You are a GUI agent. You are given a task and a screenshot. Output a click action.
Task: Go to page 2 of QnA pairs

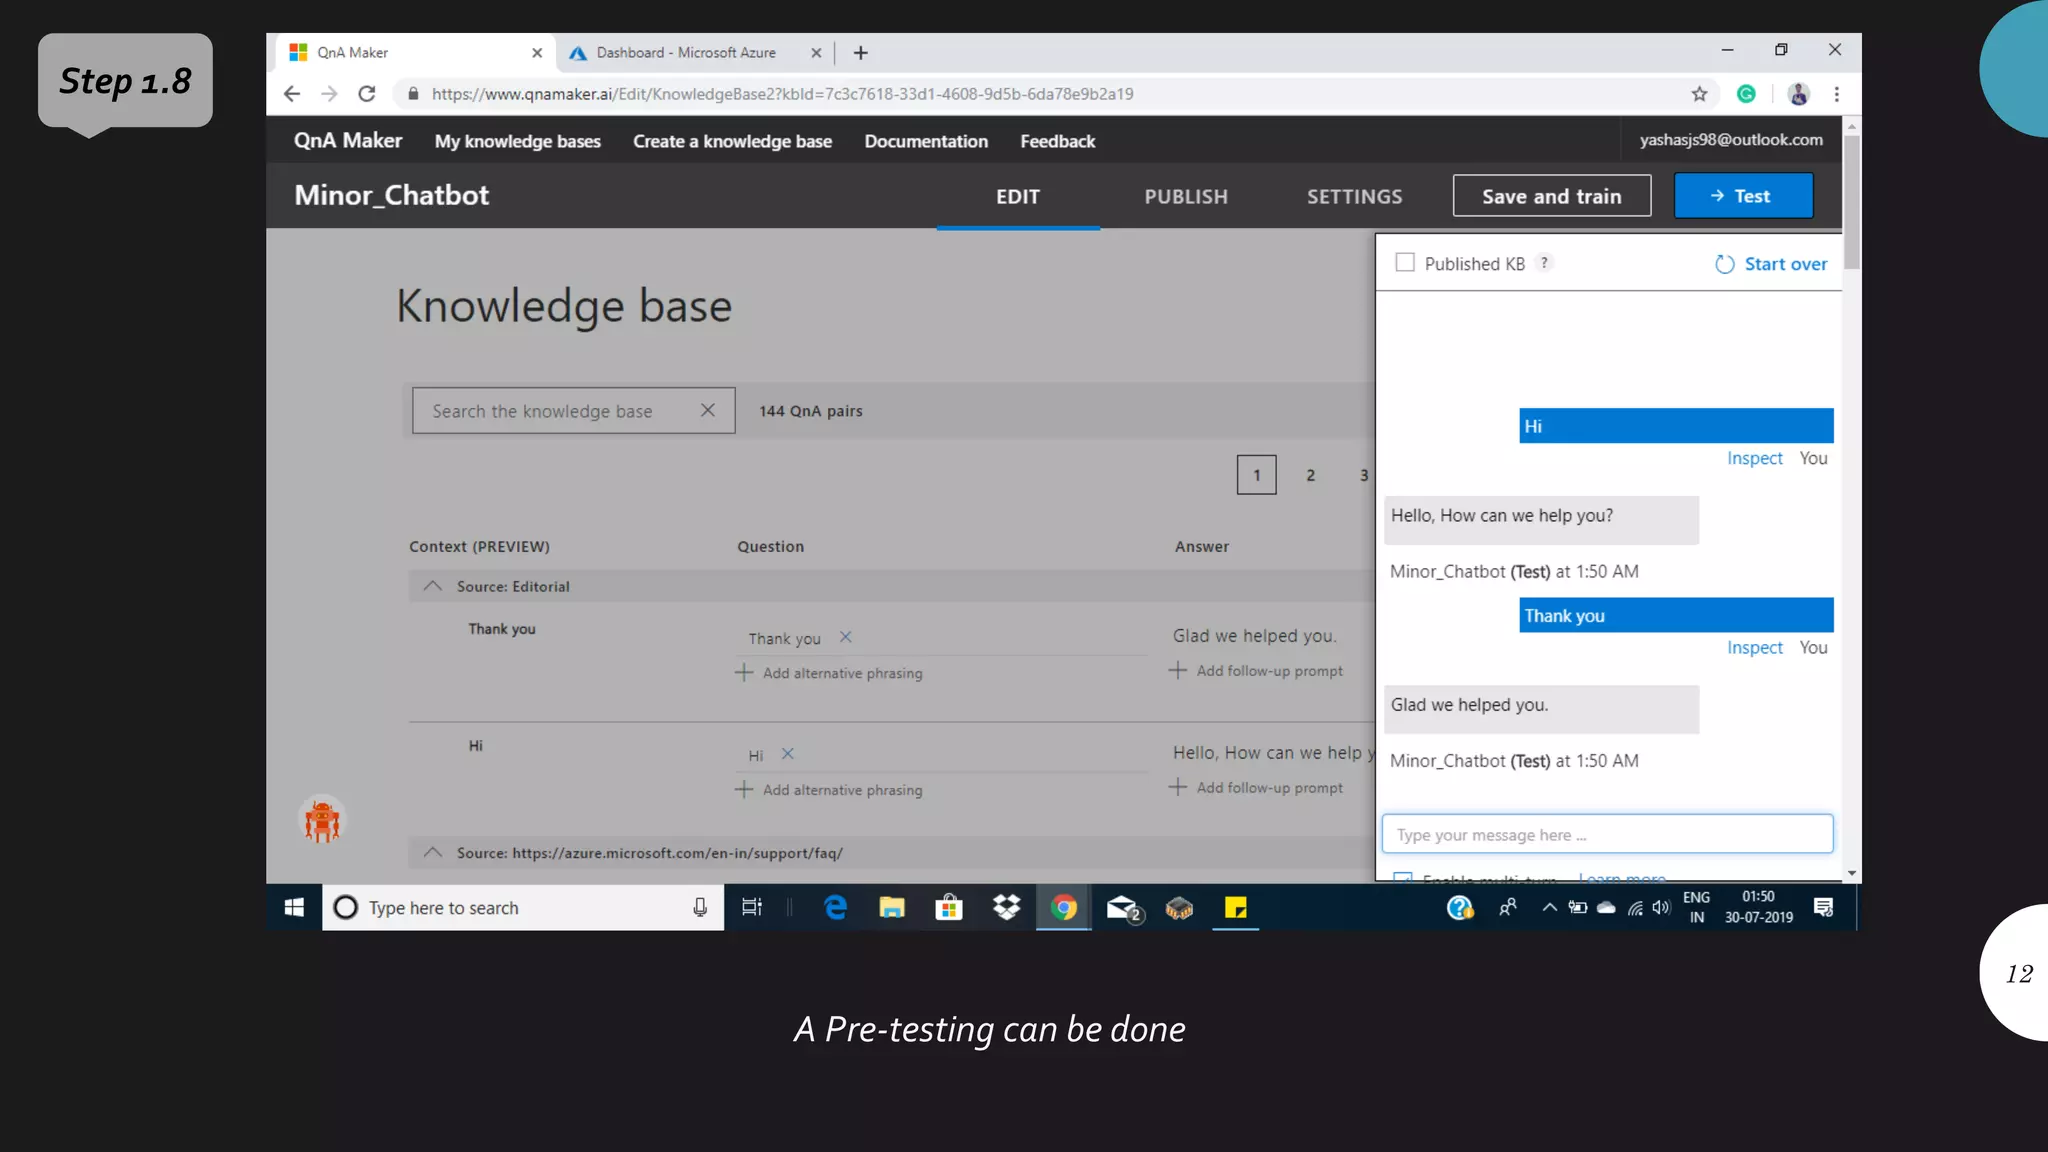pyautogui.click(x=1310, y=475)
